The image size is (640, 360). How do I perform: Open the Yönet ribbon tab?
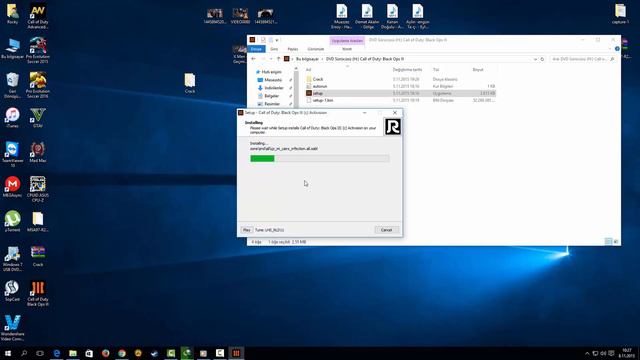[x=347, y=49]
